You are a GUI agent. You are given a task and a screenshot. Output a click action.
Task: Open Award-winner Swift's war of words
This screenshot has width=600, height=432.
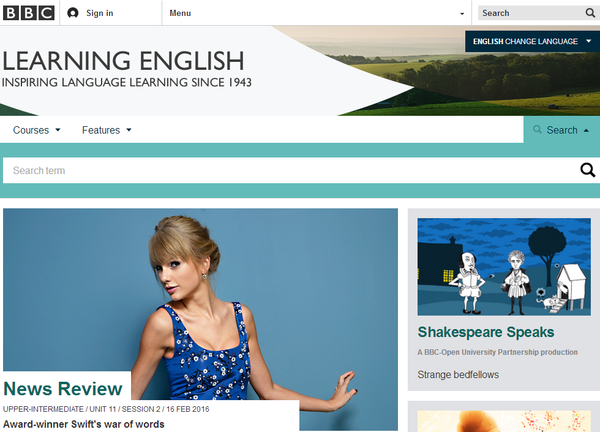coord(84,424)
